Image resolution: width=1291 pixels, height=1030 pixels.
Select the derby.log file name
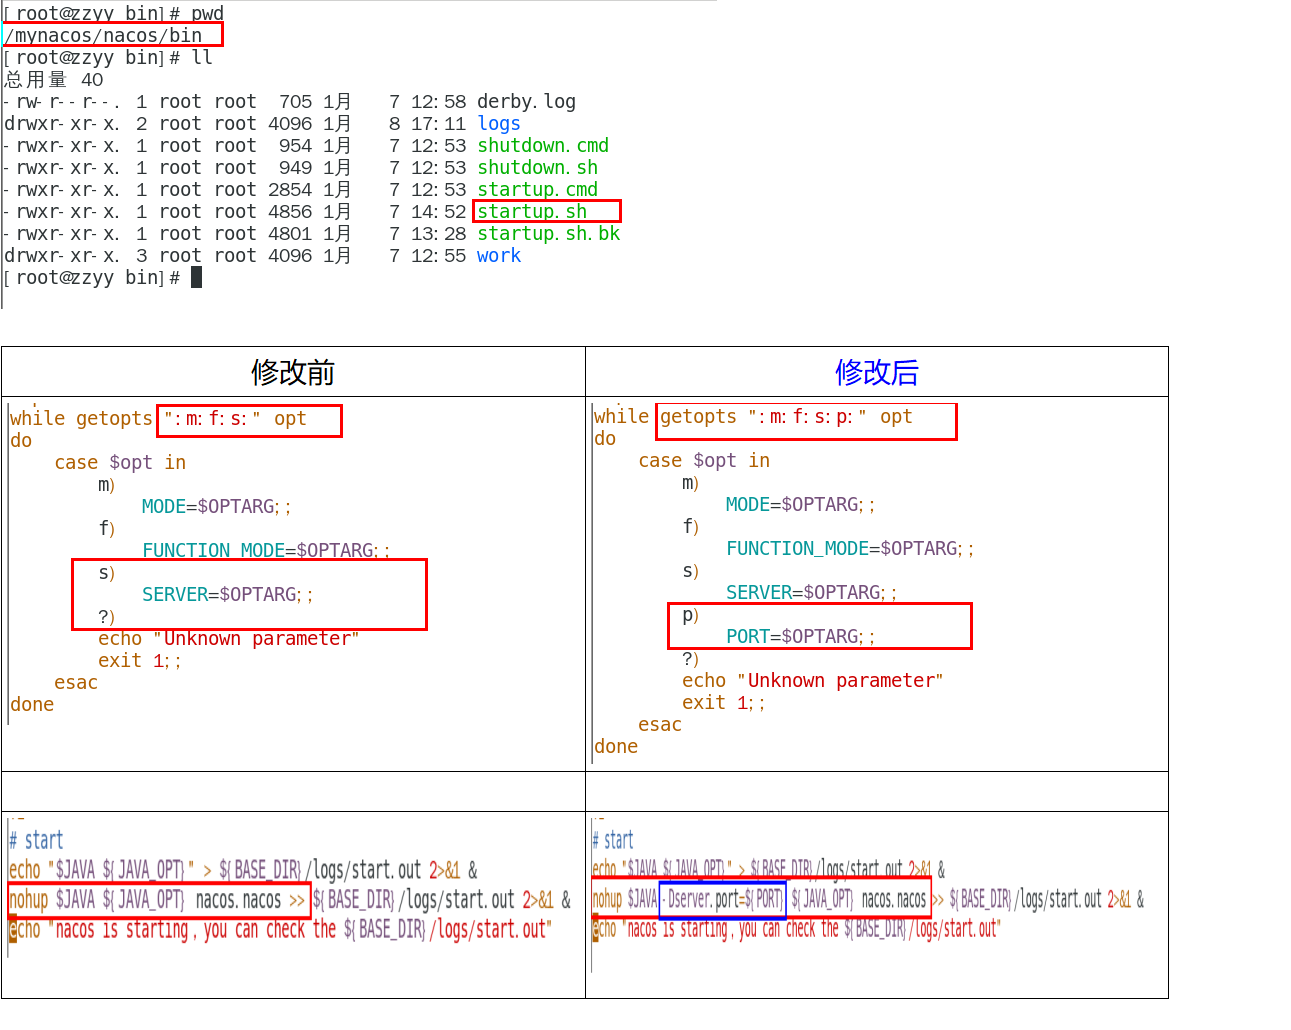(526, 102)
